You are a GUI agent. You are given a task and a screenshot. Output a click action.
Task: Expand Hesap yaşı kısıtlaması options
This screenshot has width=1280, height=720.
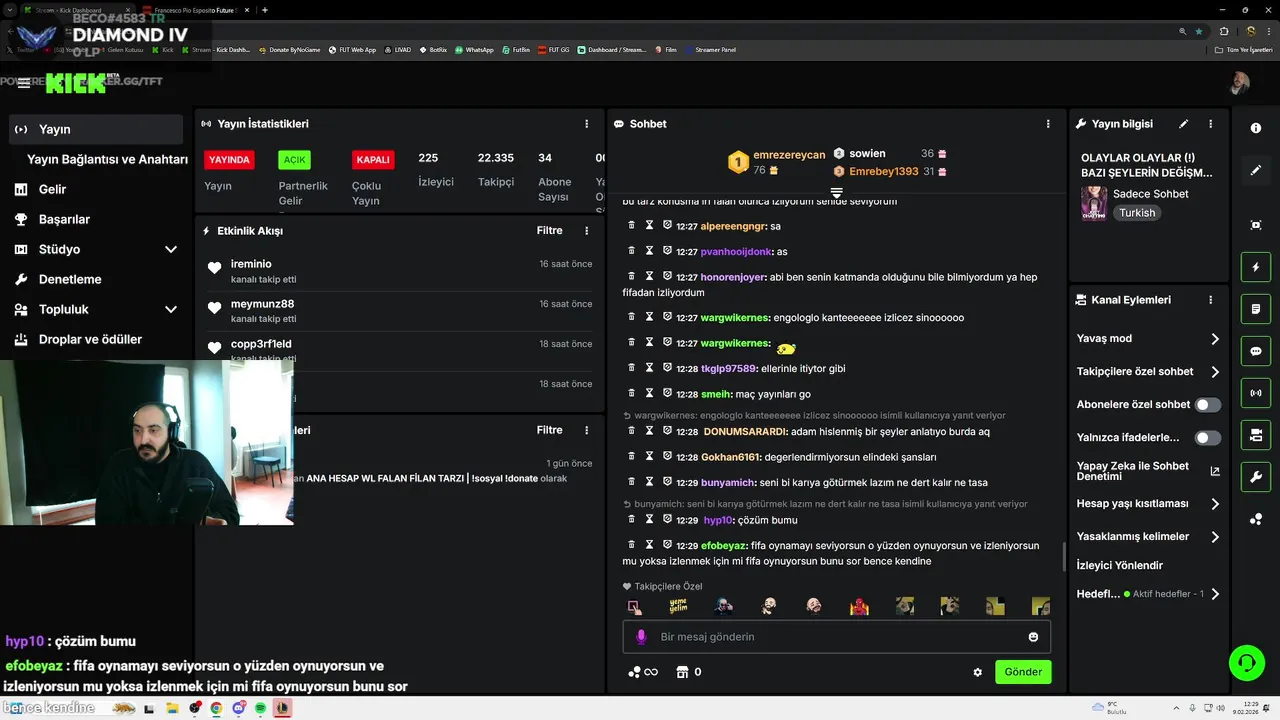tap(1215, 504)
